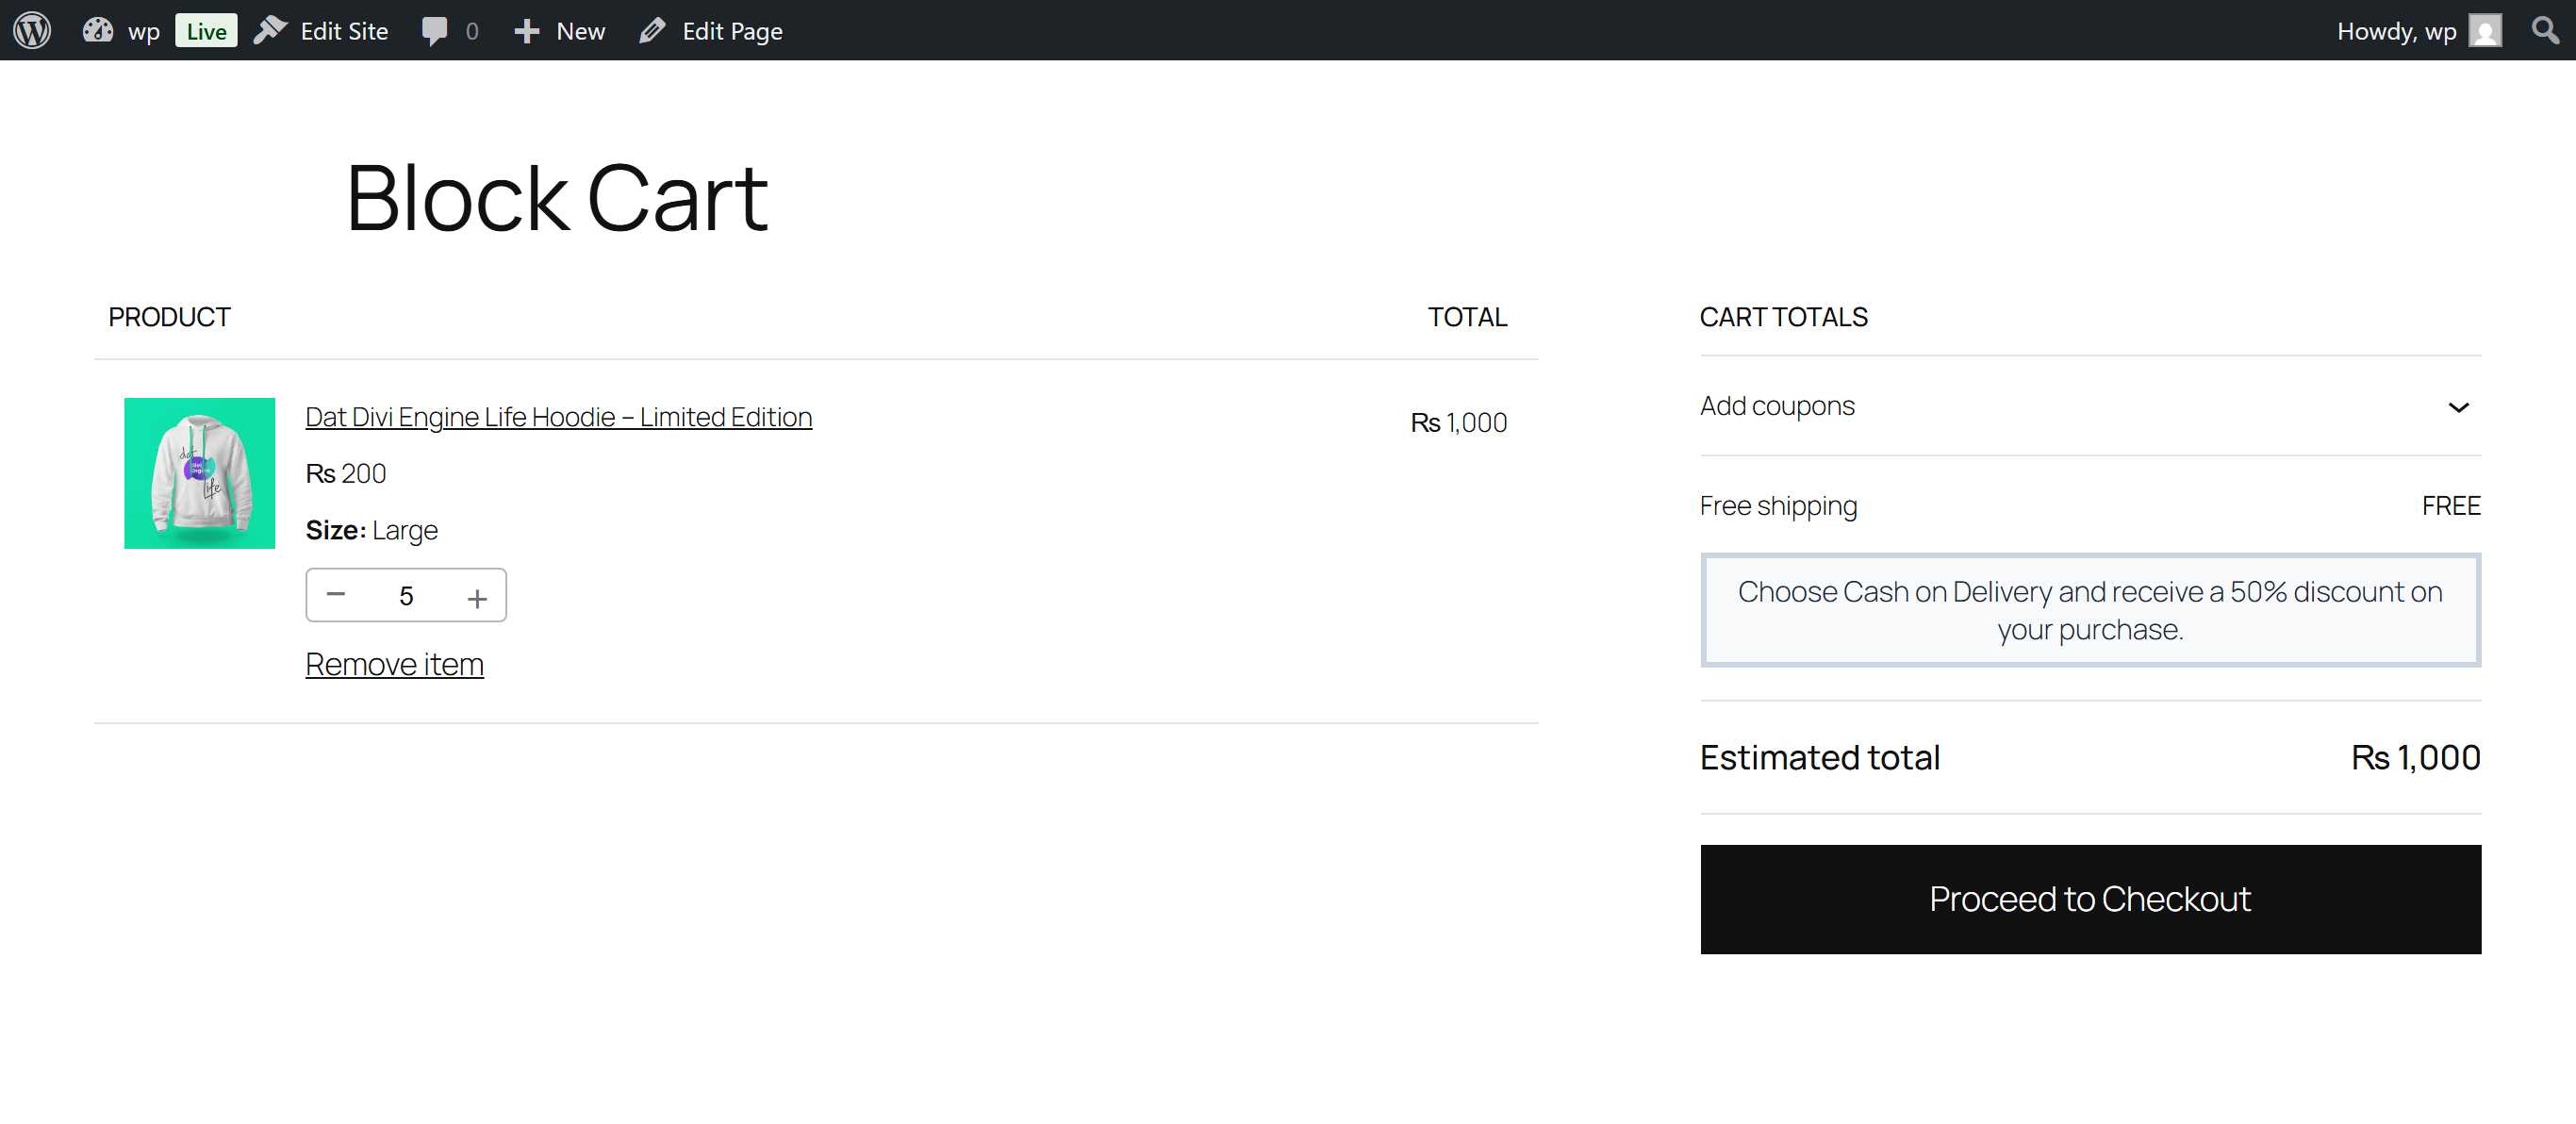The height and width of the screenshot is (1124, 2576).
Task: Open the Dat Divi Engine Life Hoodie product link
Action: point(558,417)
